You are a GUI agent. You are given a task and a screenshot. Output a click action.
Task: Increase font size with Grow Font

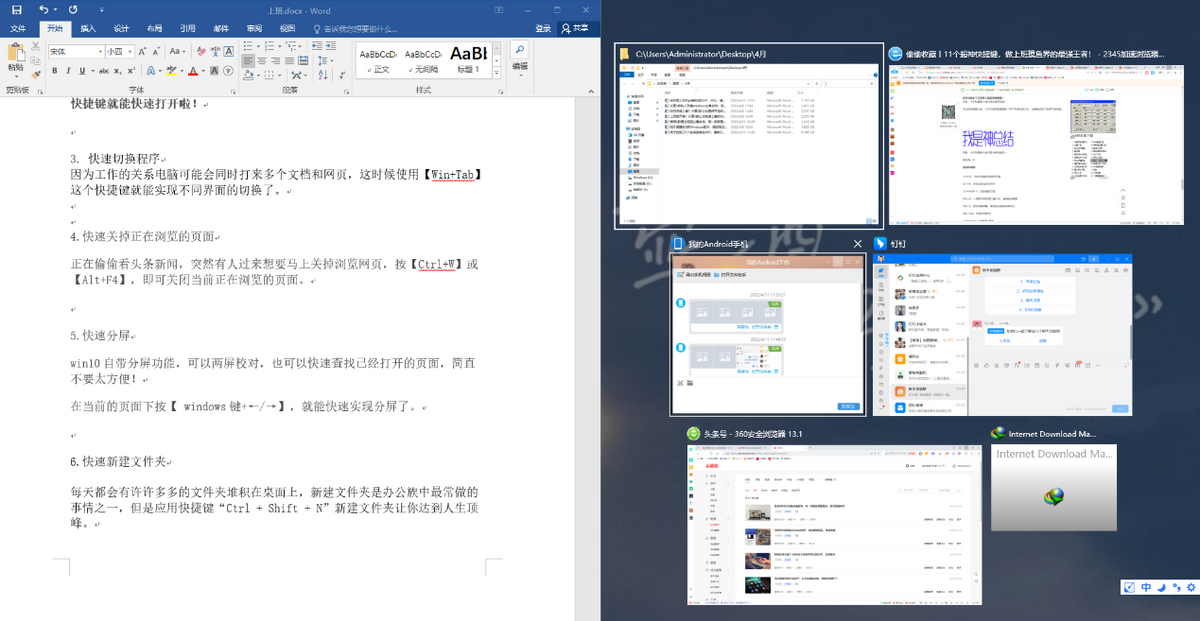point(142,51)
